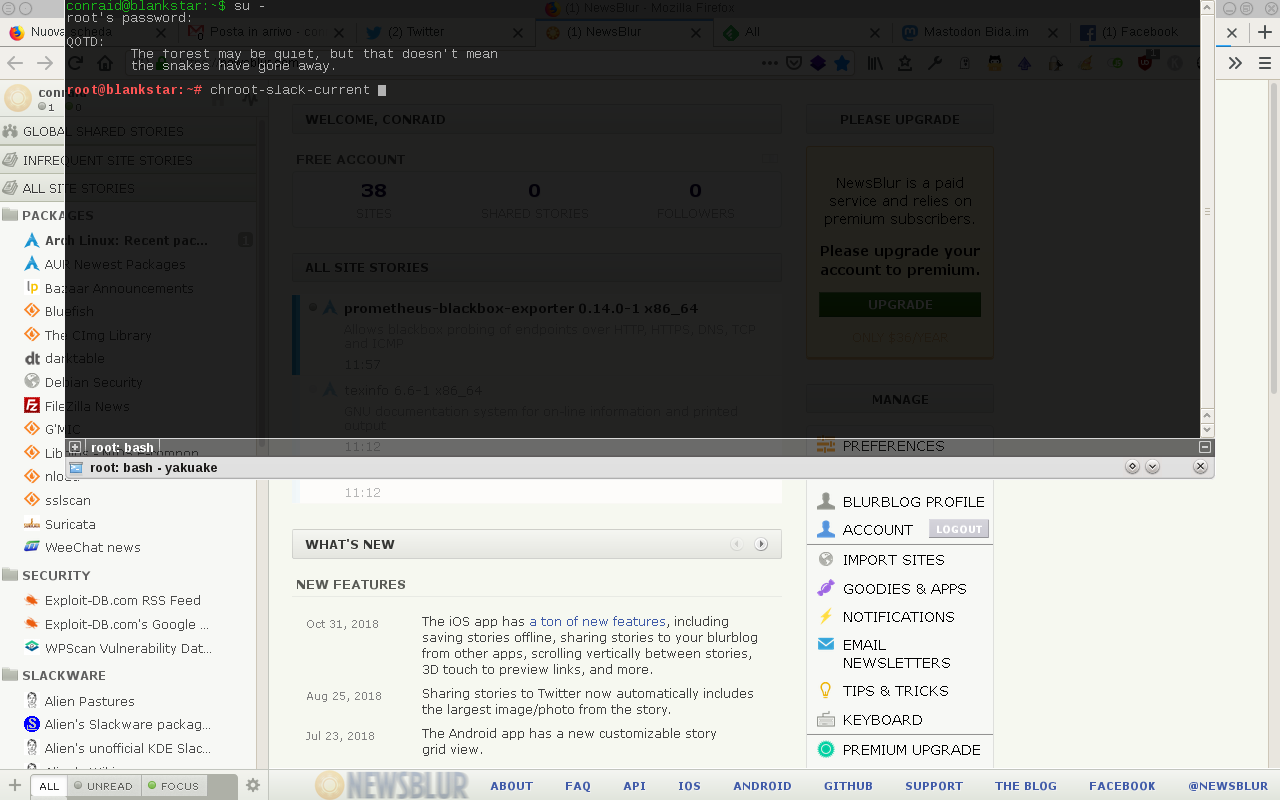The width and height of the screenshot is (1280, 800).
Task: Click the Account person icon
Action: [826, 529]
